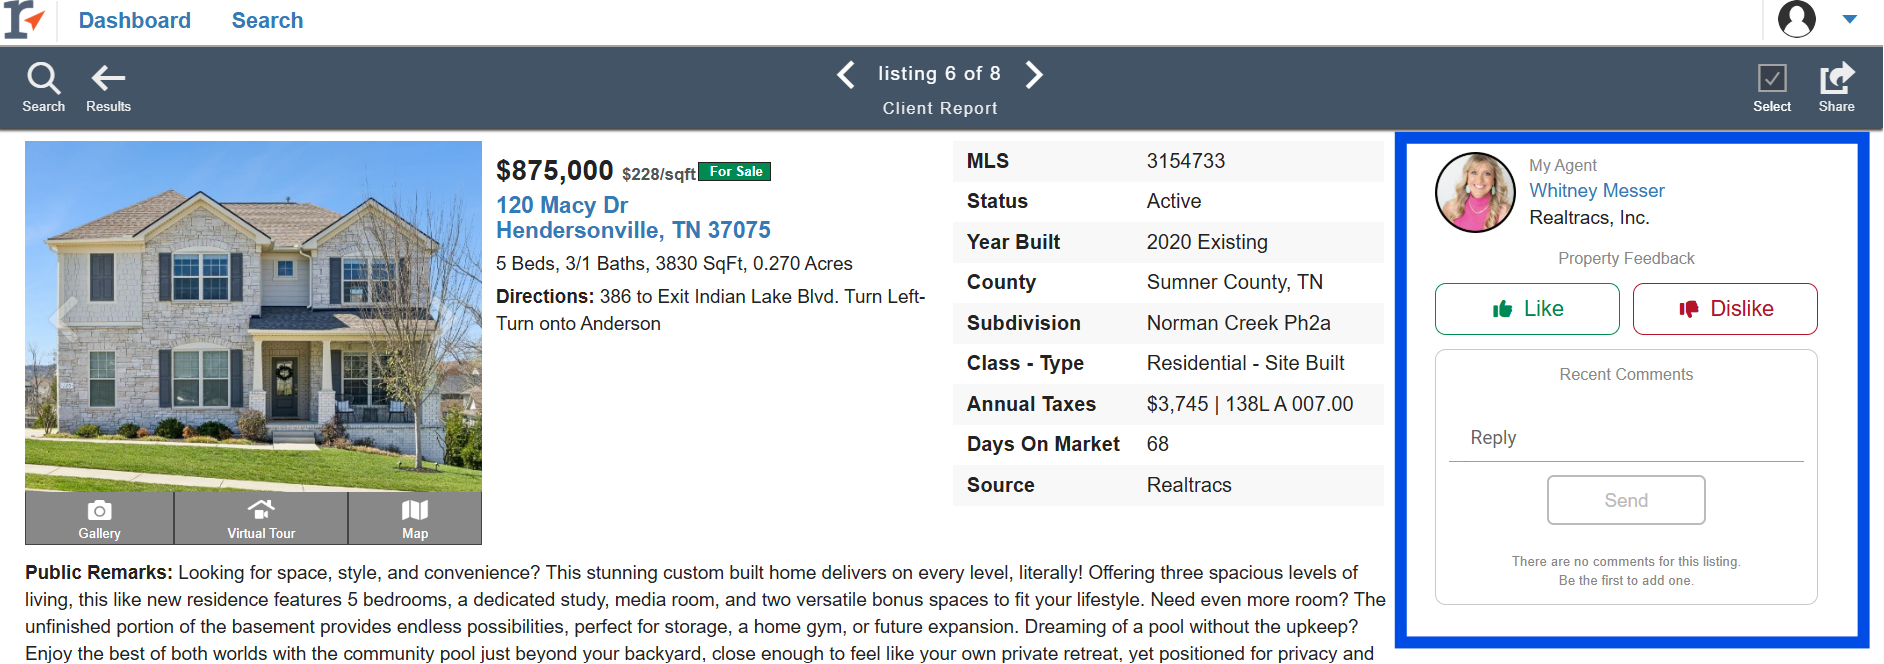Click the Send comment button
1884x664 pixels.
coord(1626,500)
